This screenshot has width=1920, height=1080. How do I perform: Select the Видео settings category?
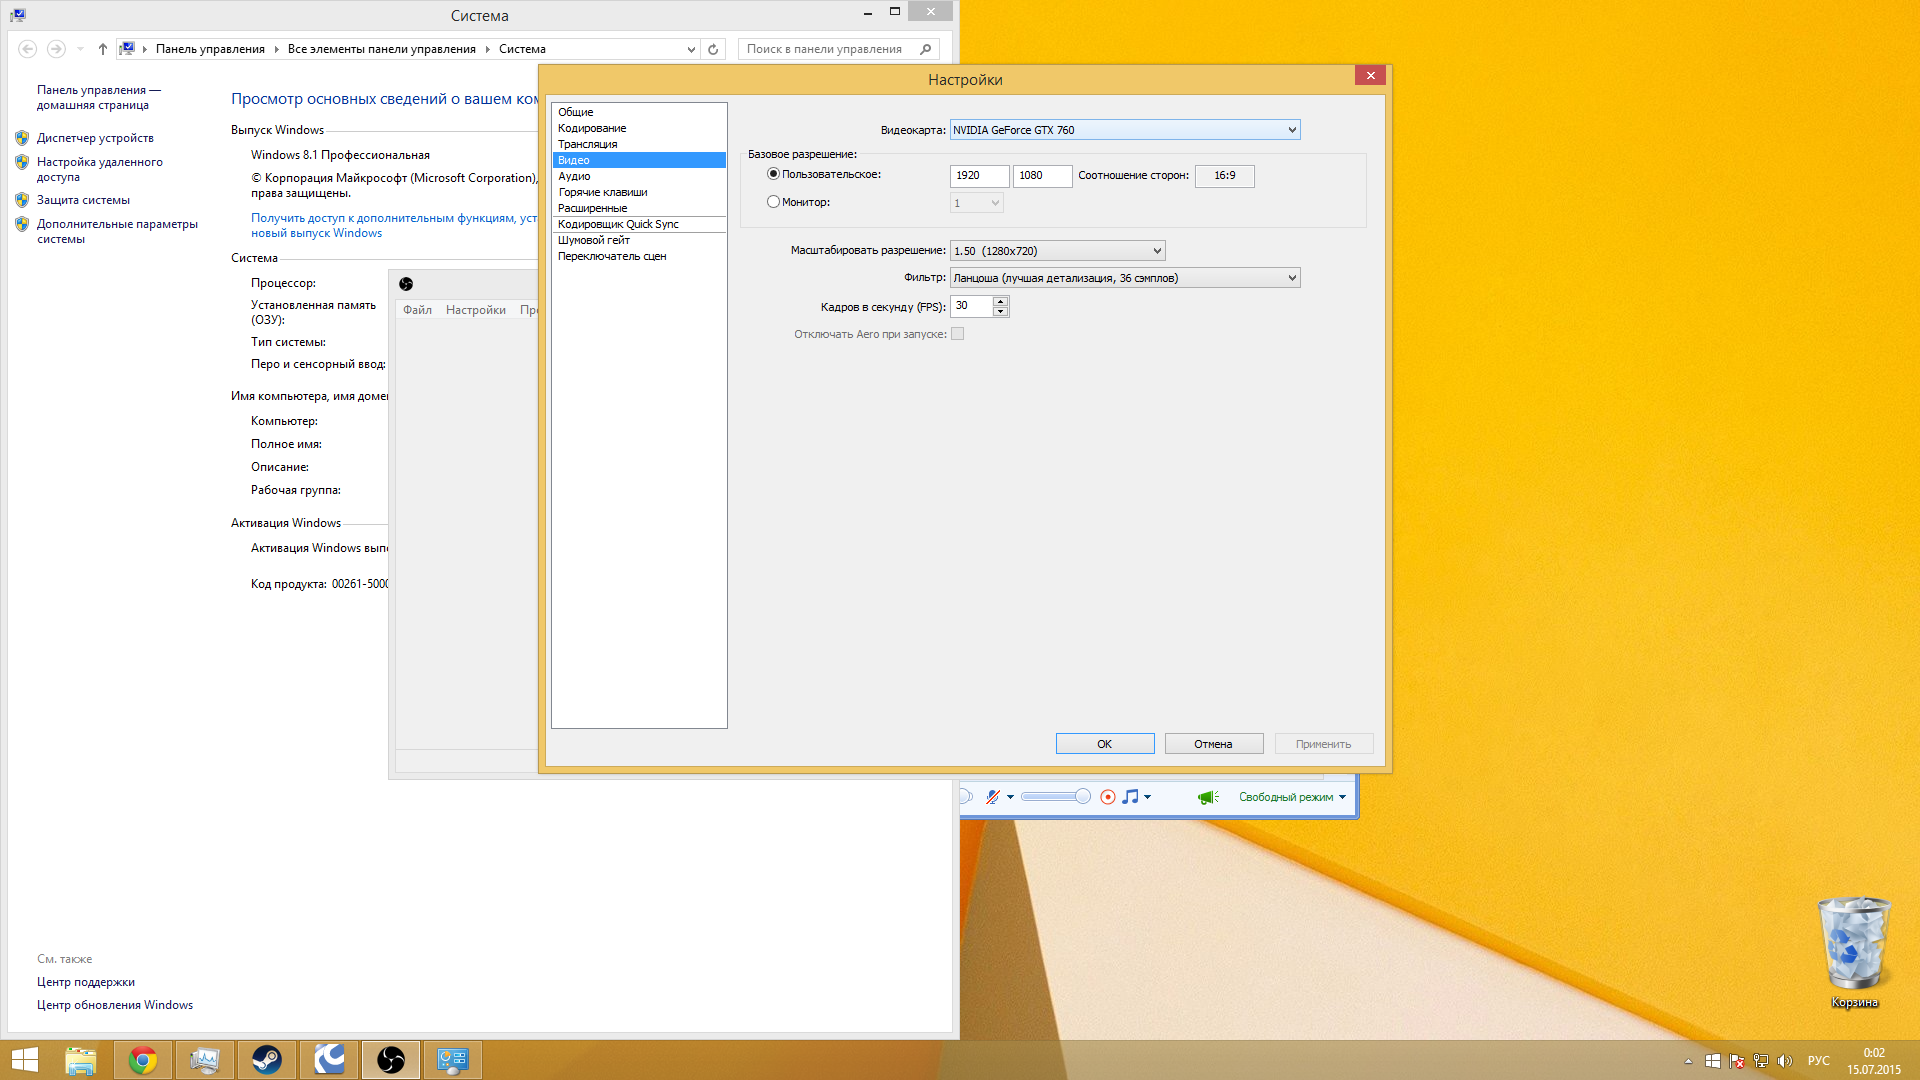pyautogui.click(x=639, y=160)
